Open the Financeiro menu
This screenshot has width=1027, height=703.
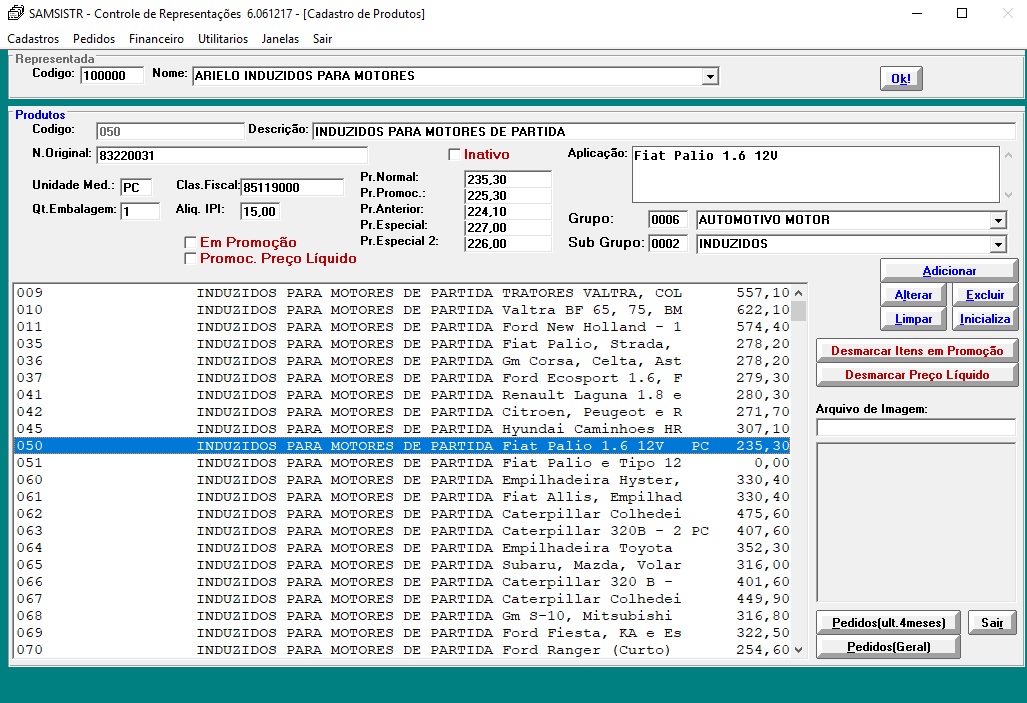(157, 39)
